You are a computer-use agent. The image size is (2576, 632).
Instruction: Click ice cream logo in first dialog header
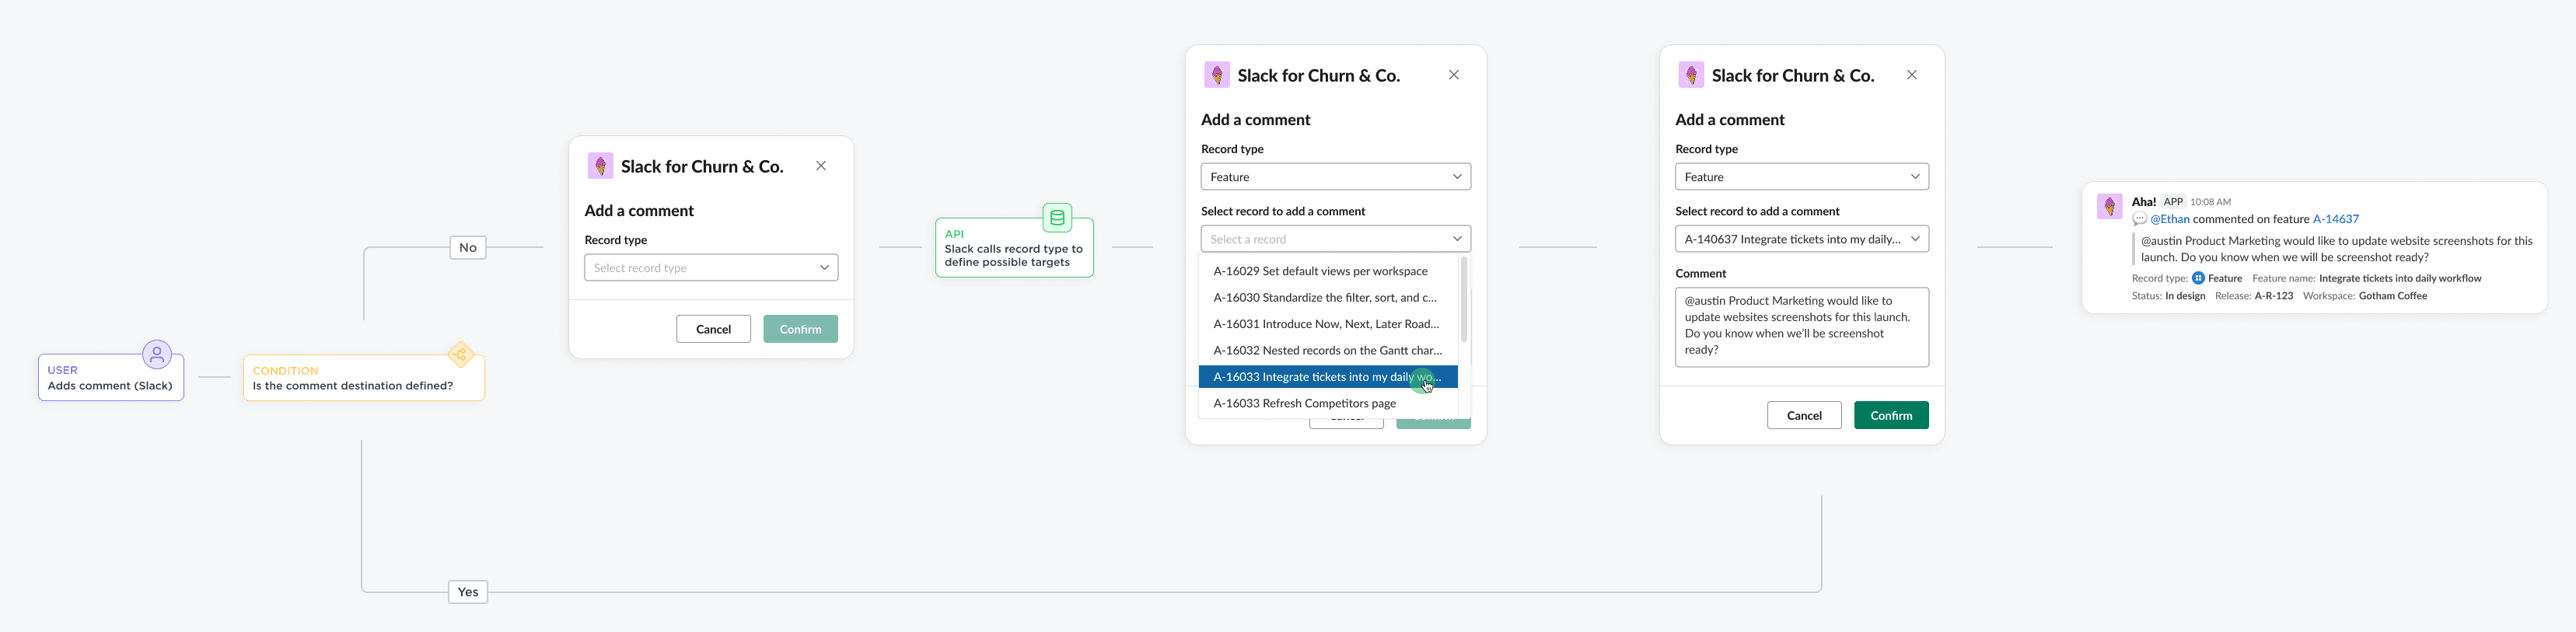click(x=600, y=166)
